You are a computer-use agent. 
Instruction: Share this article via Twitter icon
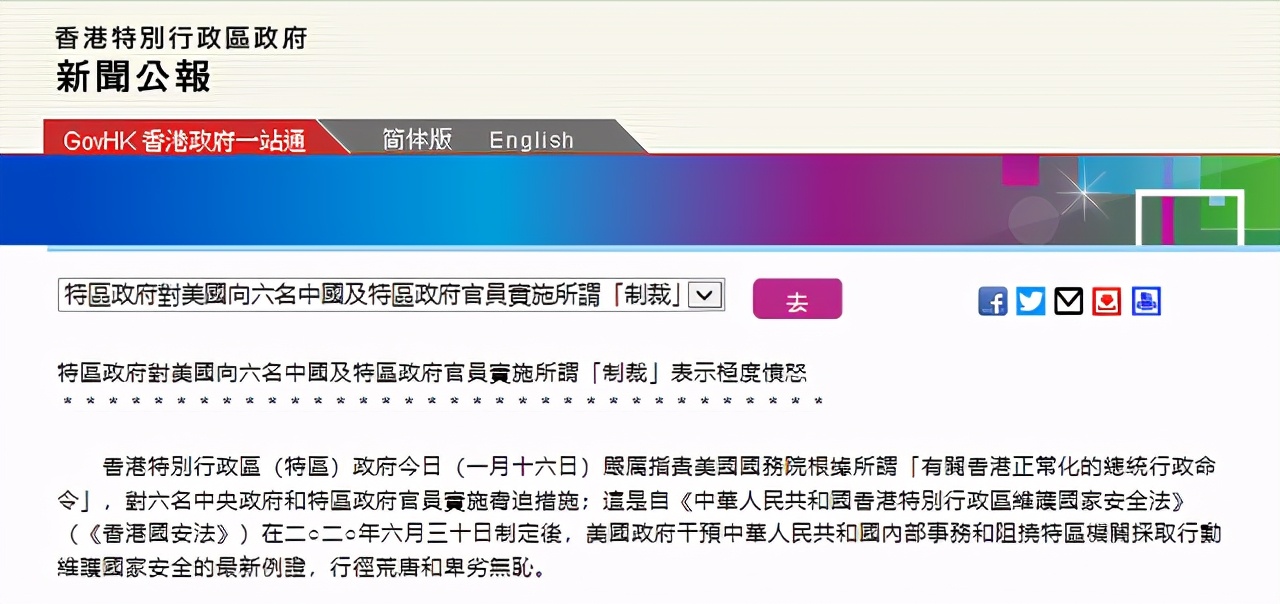tap(1030, 301)
